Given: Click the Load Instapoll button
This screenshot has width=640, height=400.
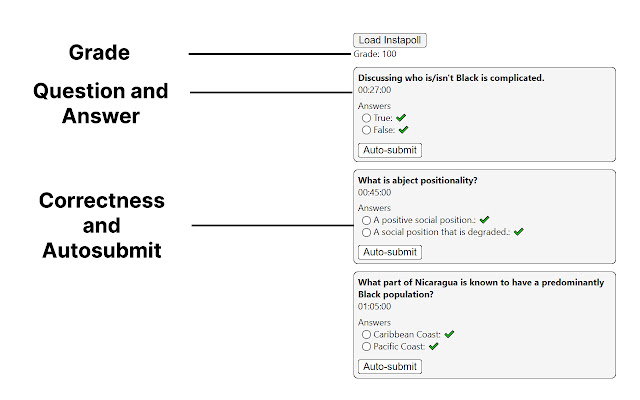Looking at the screenshot, I should coord(390,40).
